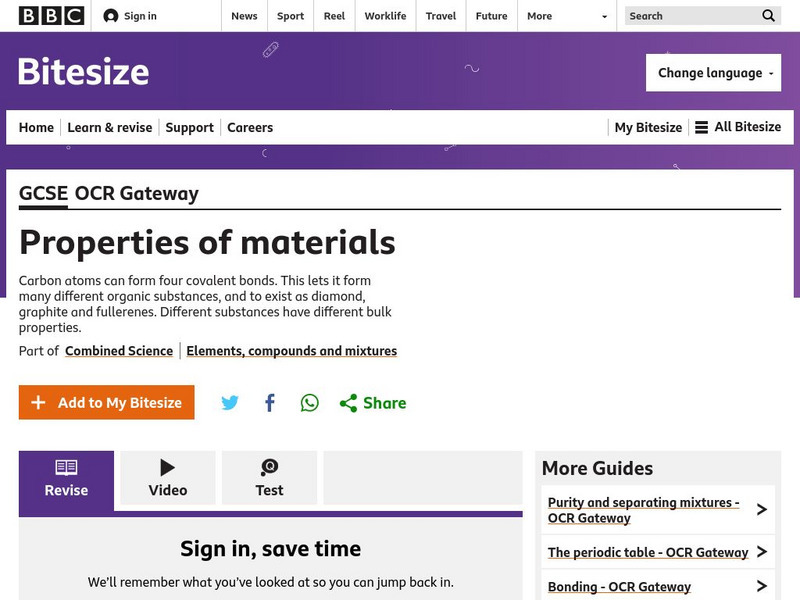Share on Twitter using the bird icon
This screenshot has height=600, width=800.
pos(230,403)
